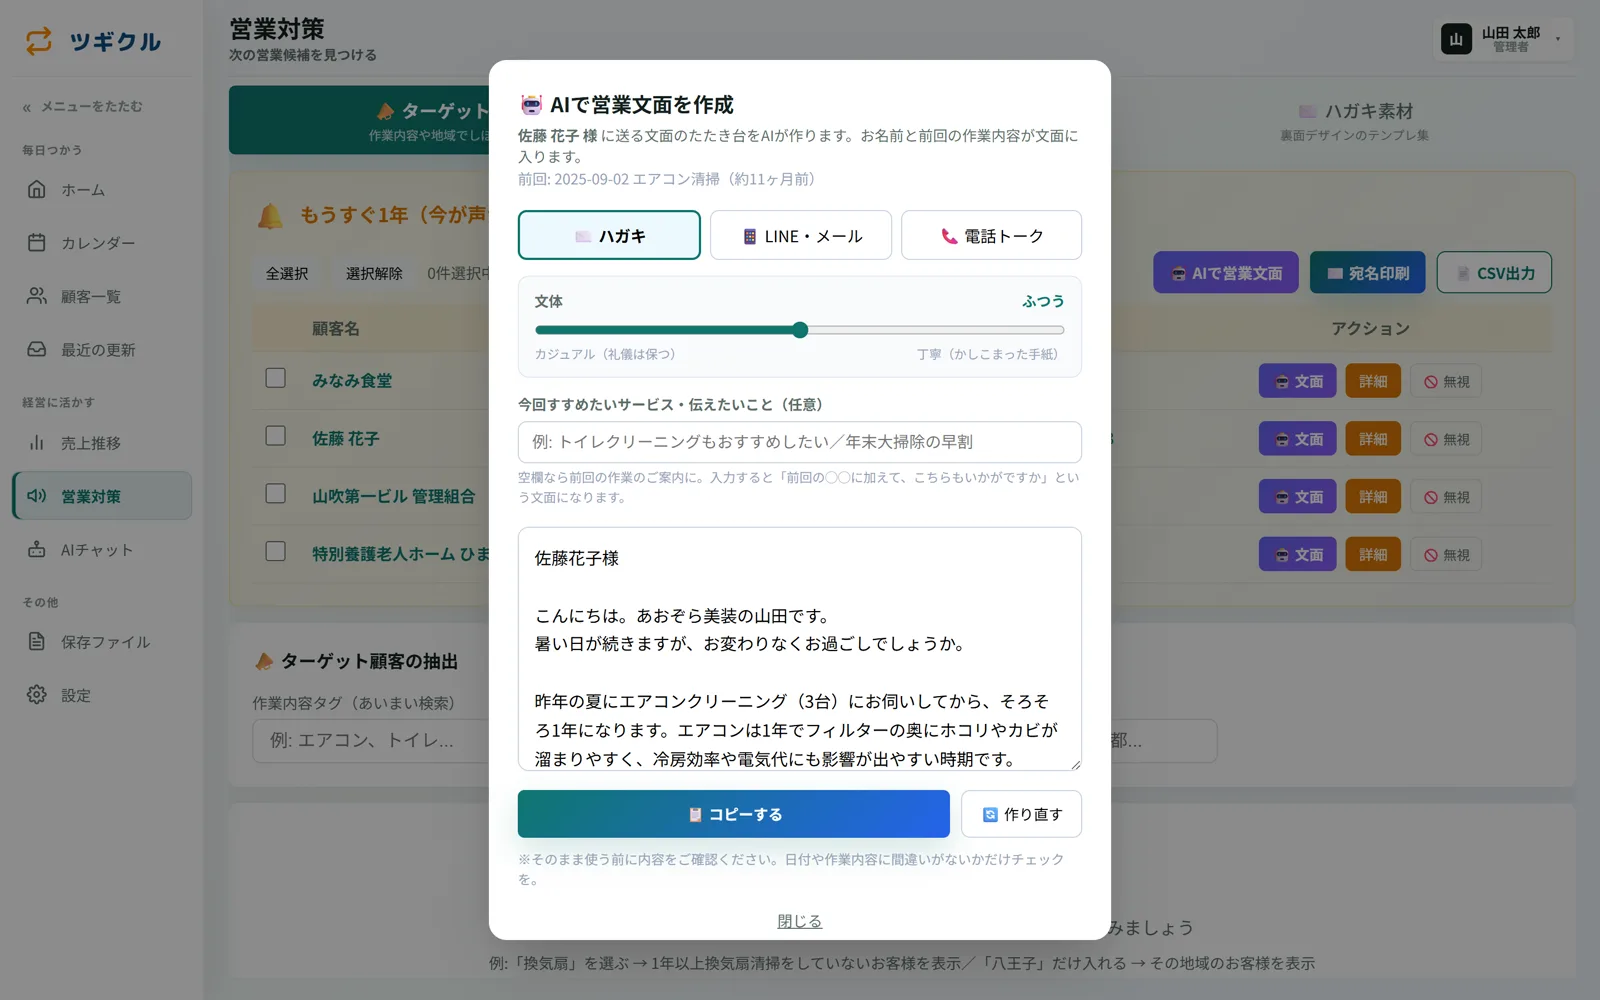Select the ハガキ format option
The width and height of the screenshot is (1600, 1000).
(609, 235)
